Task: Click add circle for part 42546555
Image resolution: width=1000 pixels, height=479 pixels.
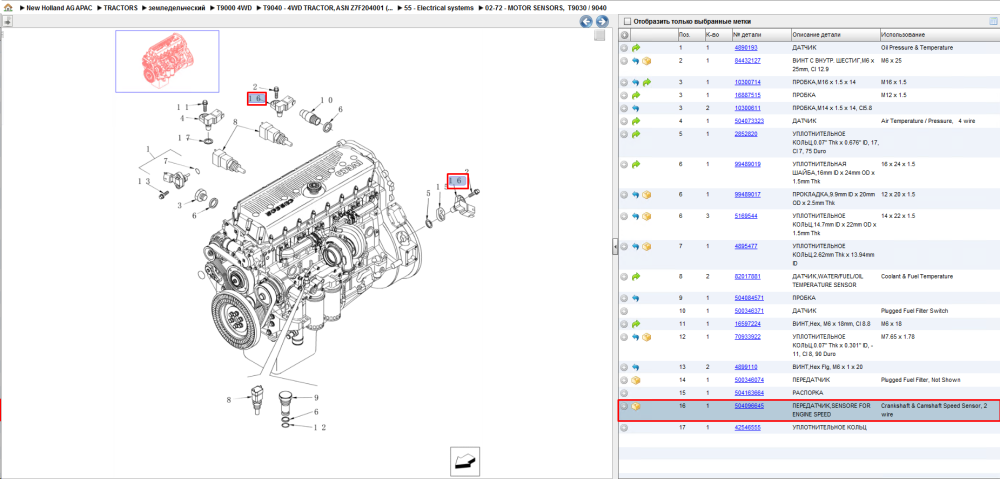Action: (624, 427)
